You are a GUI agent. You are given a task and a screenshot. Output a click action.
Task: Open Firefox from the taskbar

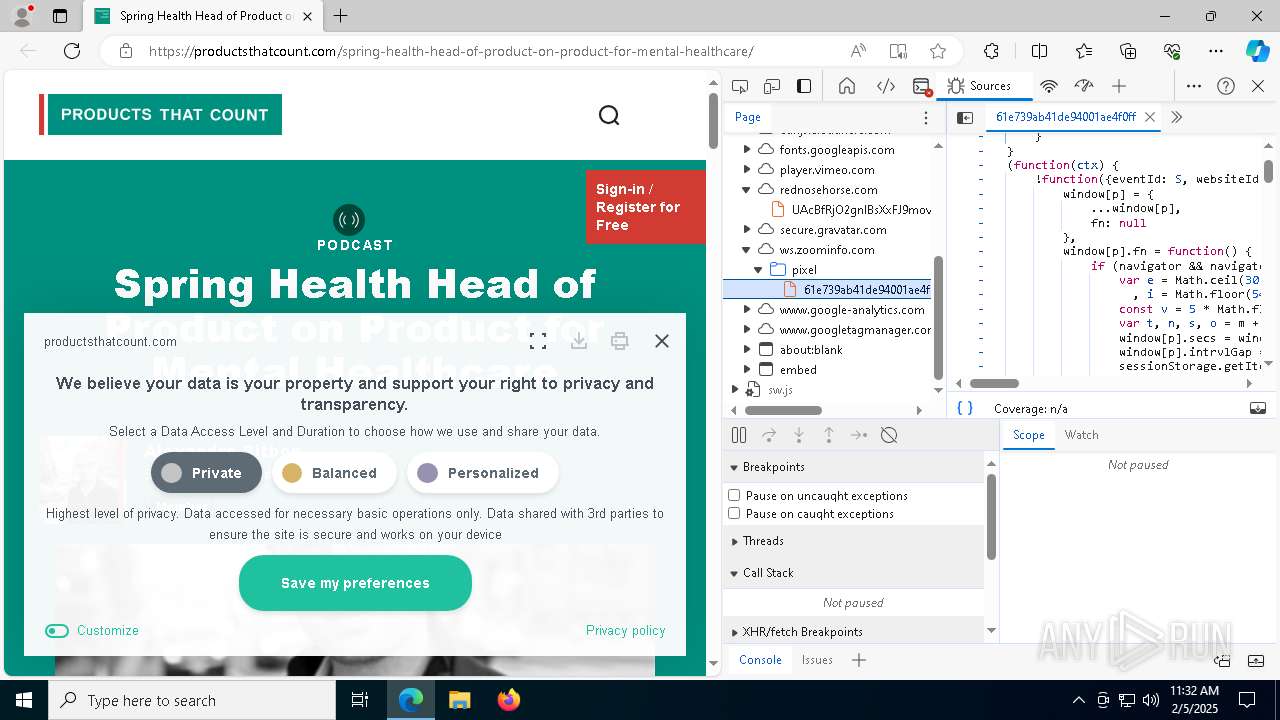[x=508, y=700]
